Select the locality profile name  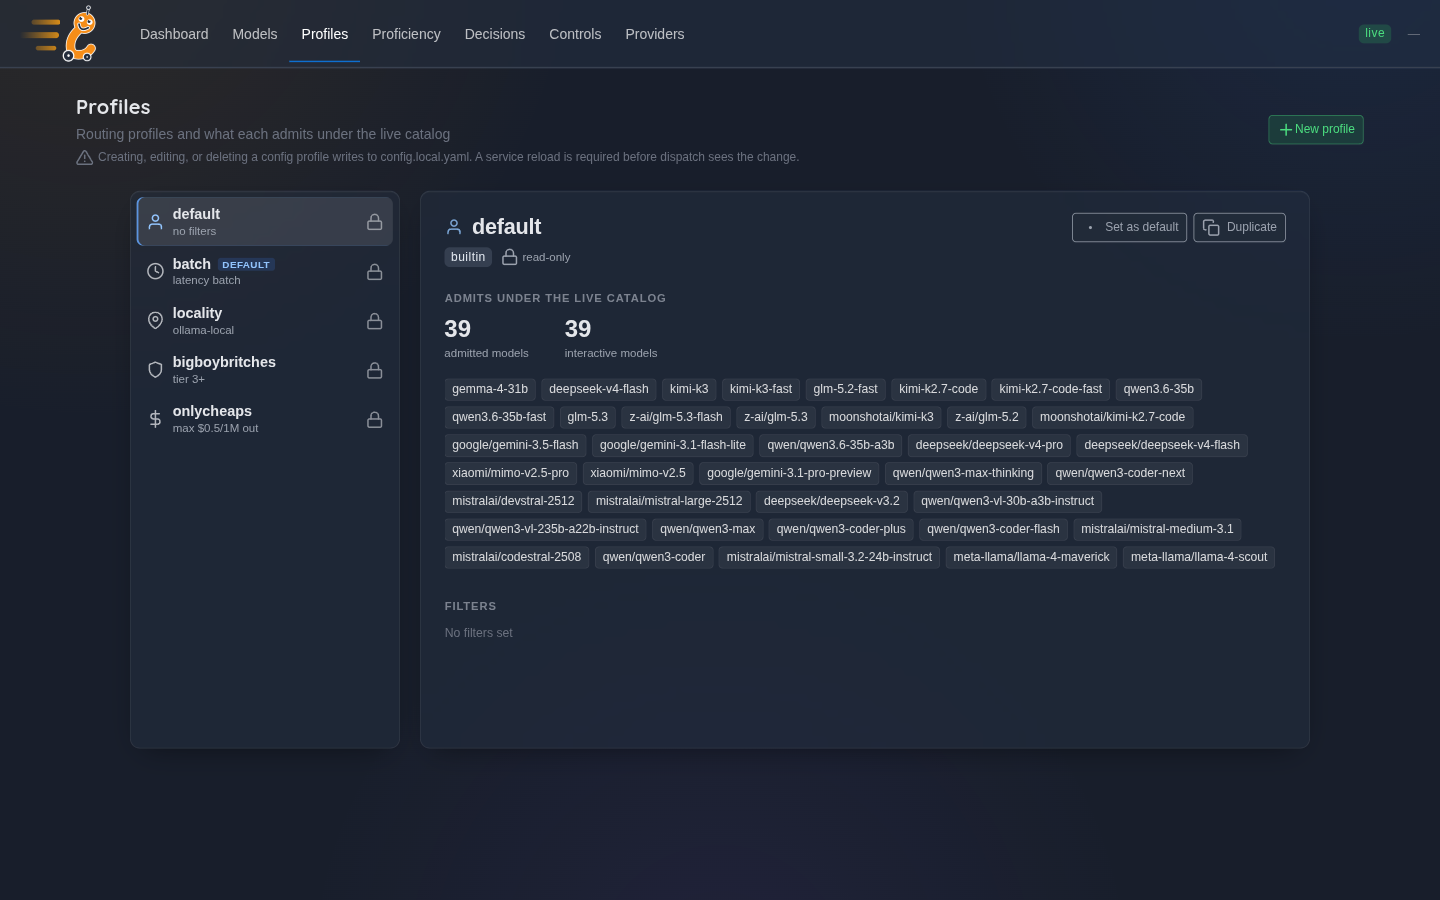pyautogui.click(x=197, y=313)
